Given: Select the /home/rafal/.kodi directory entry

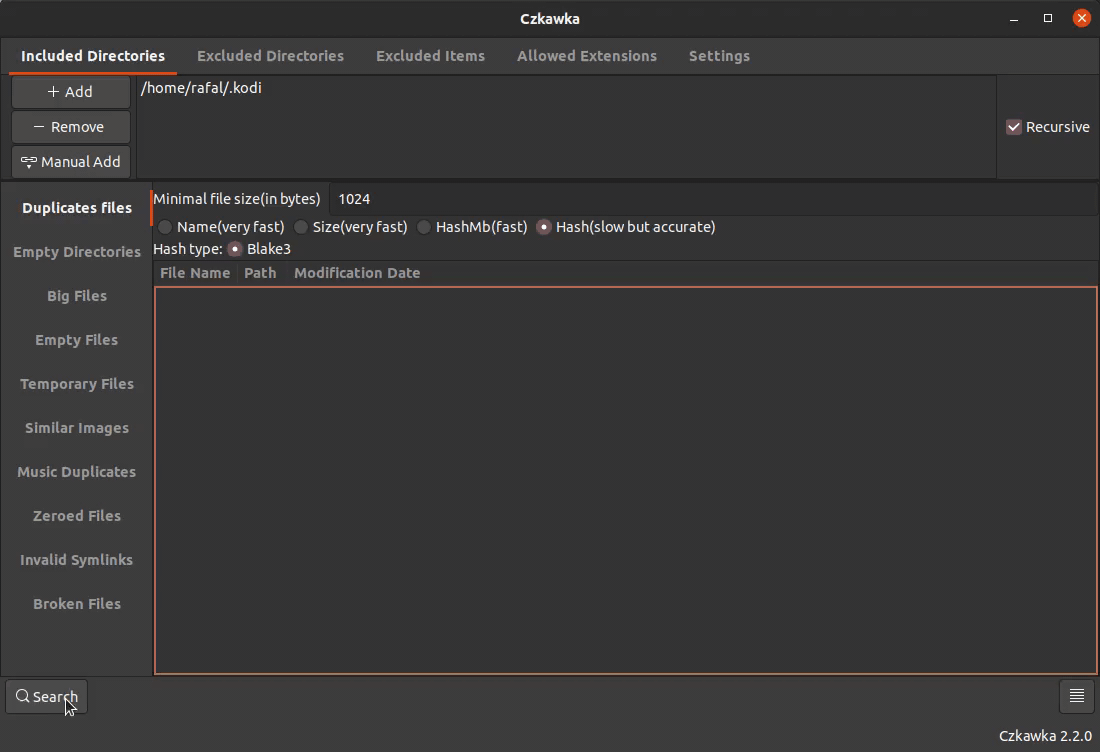Looking at the screenshot, I should (x=201, y=88).
